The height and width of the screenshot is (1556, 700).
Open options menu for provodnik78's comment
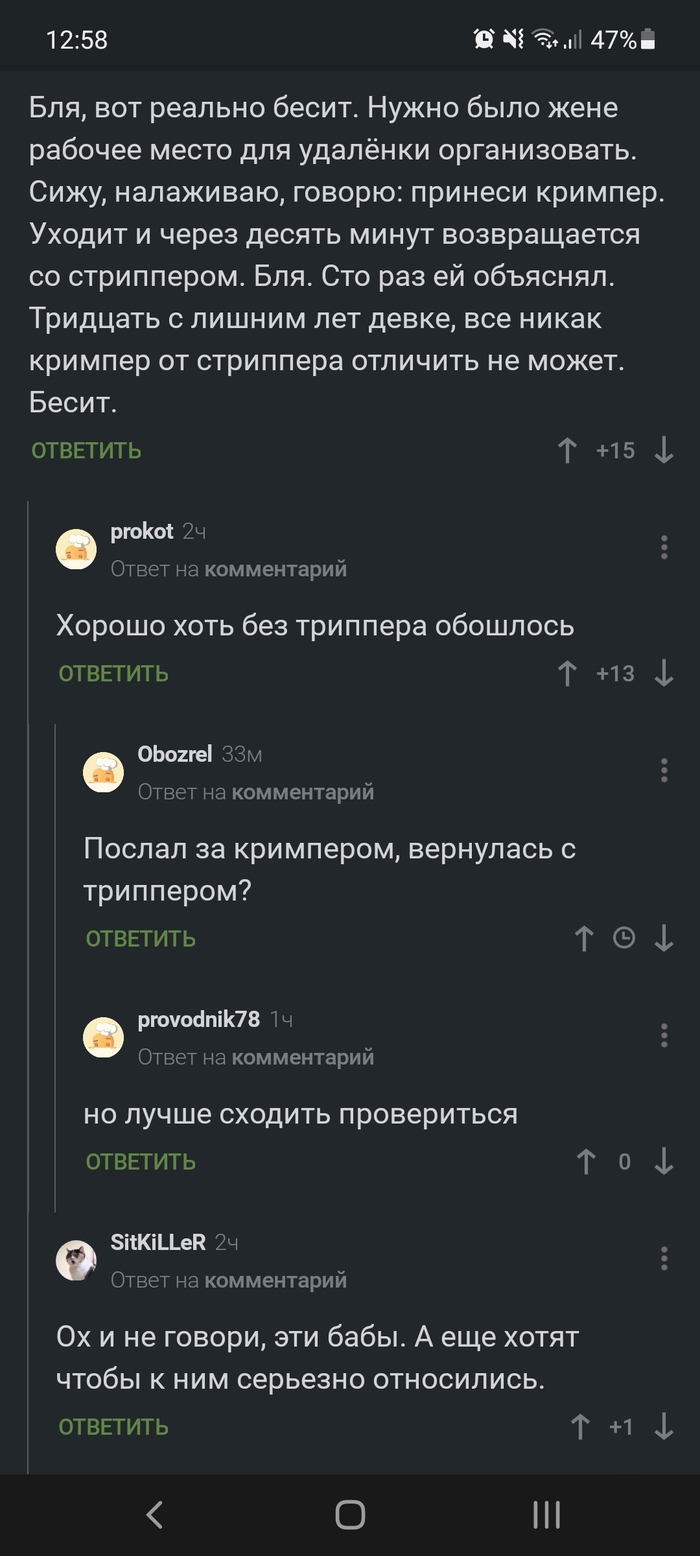point(663,1037)
